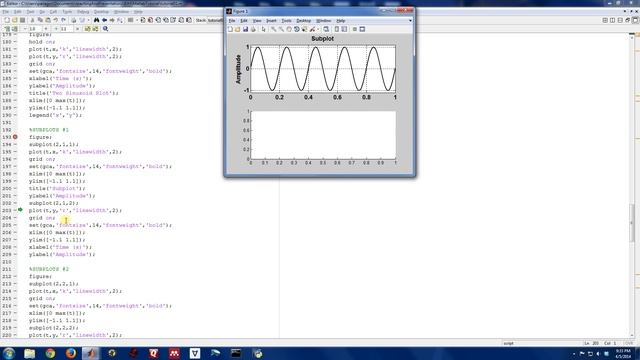Image resolution: width=640 pixels, height=360 pixels.
Task: Click MATLAB icon in taskbar
Action: (x=91, y=353)
